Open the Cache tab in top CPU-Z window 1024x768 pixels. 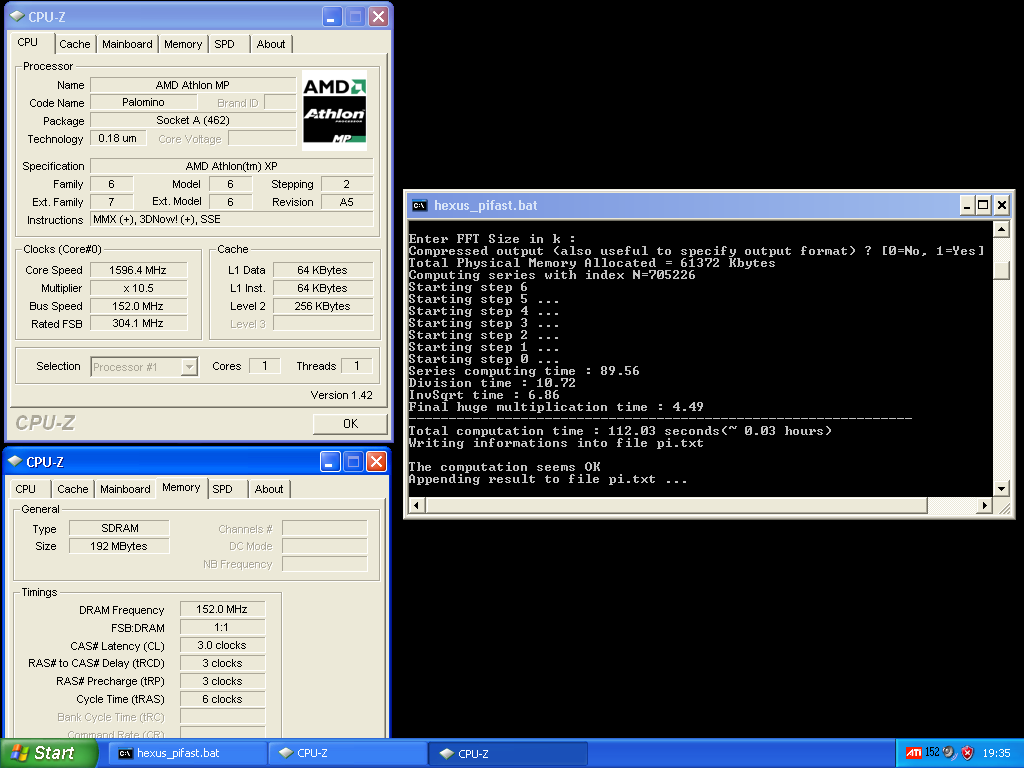pos(74,44)
